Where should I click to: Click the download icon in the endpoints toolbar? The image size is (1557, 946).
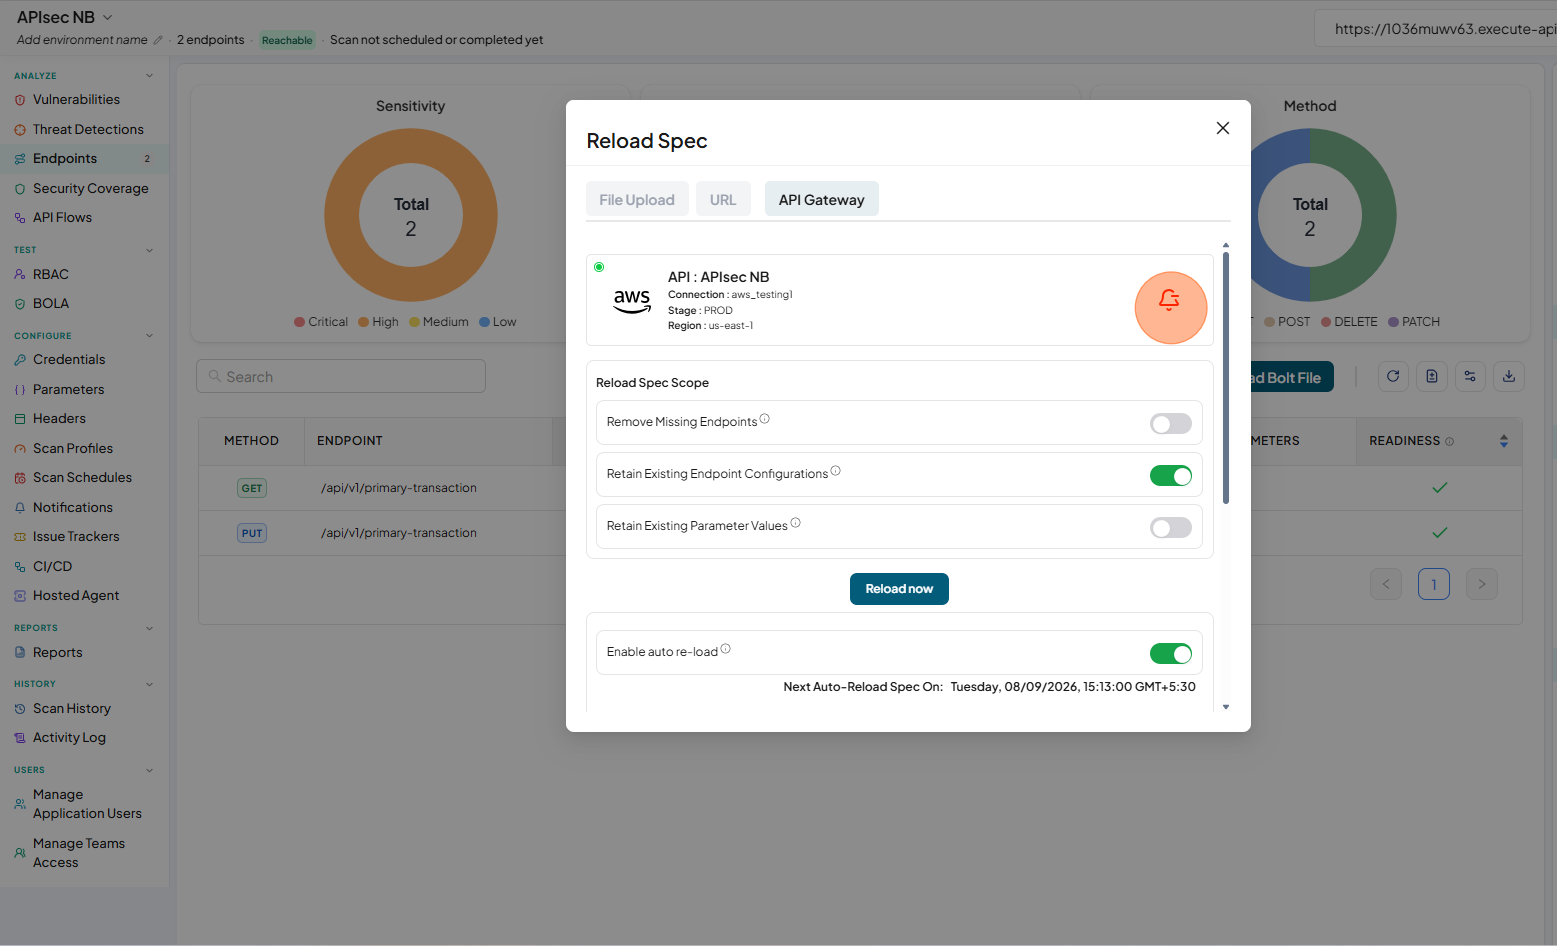1509,376
